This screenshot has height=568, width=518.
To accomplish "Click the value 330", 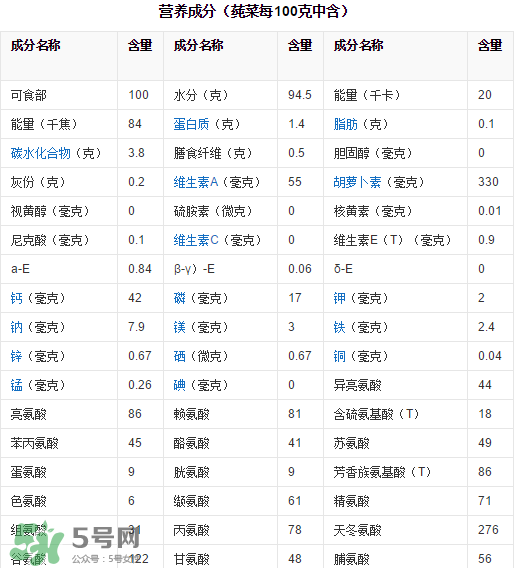I will (x=488, y=182).
